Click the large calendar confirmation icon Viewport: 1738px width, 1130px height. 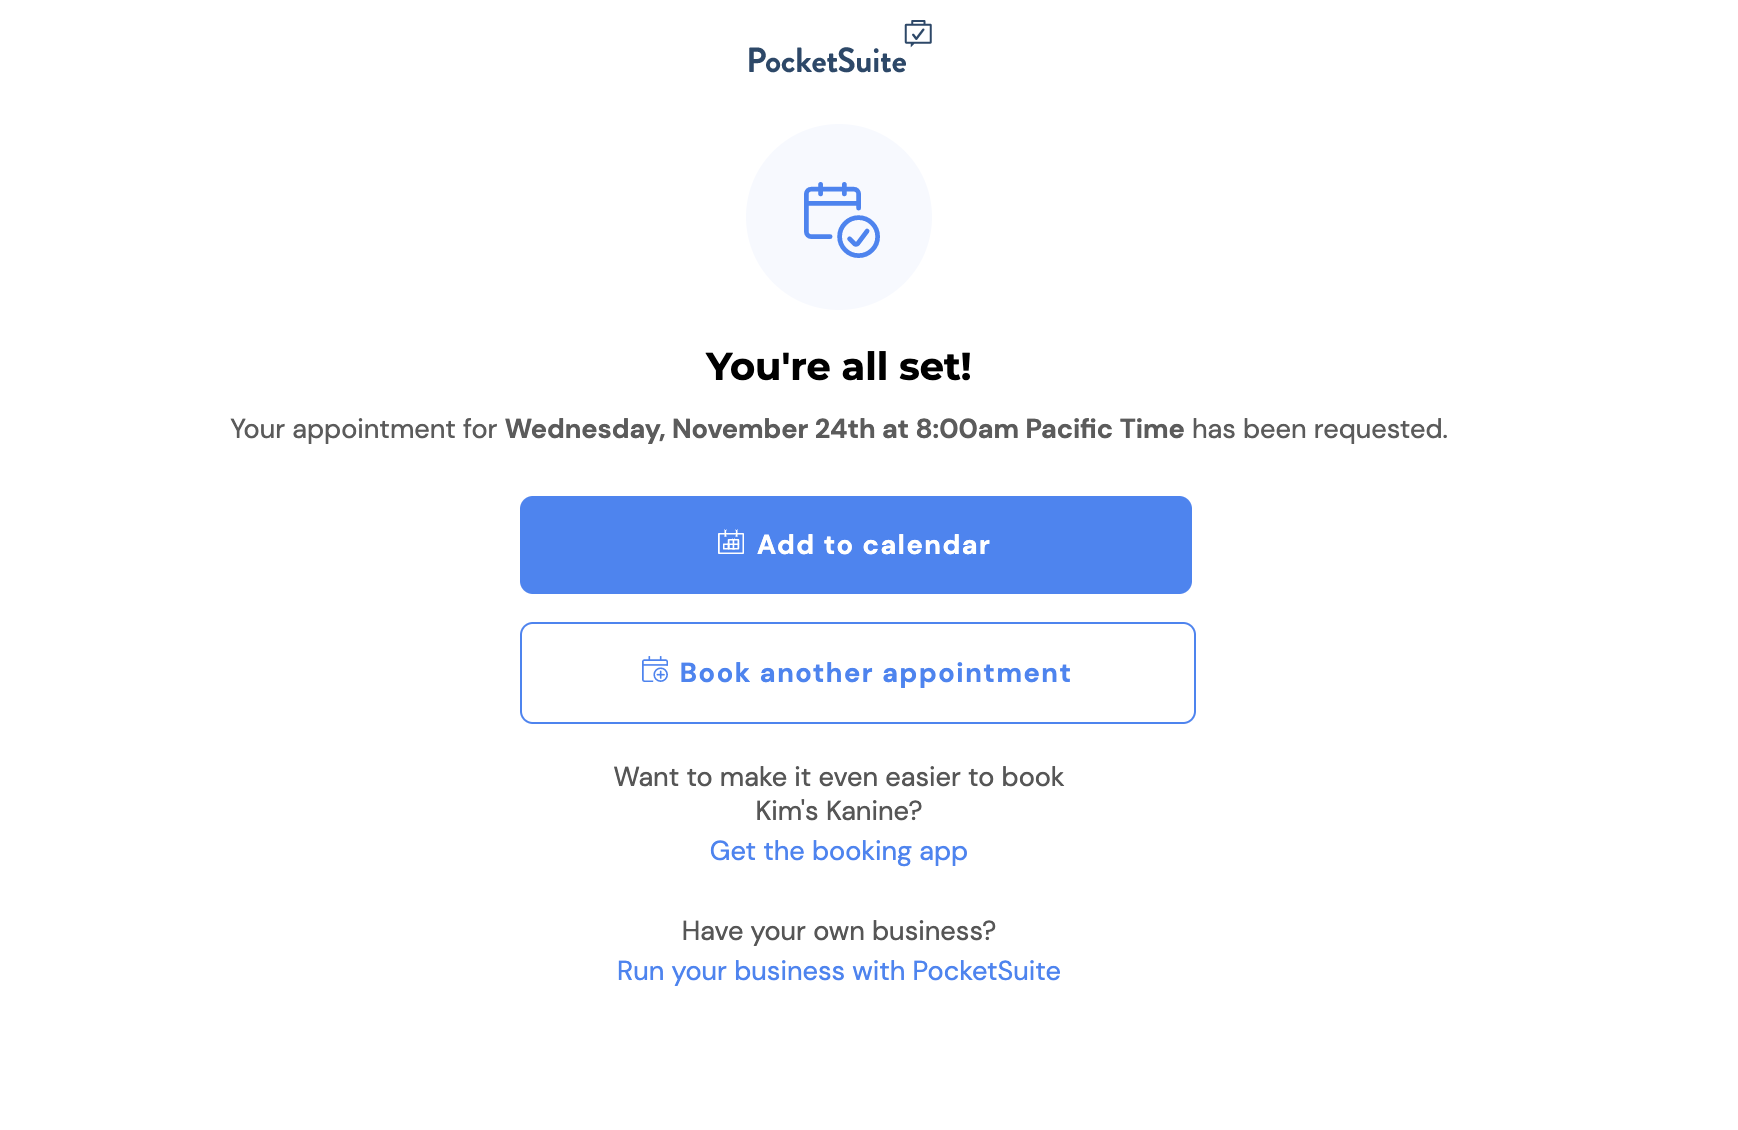pos(841,219)
